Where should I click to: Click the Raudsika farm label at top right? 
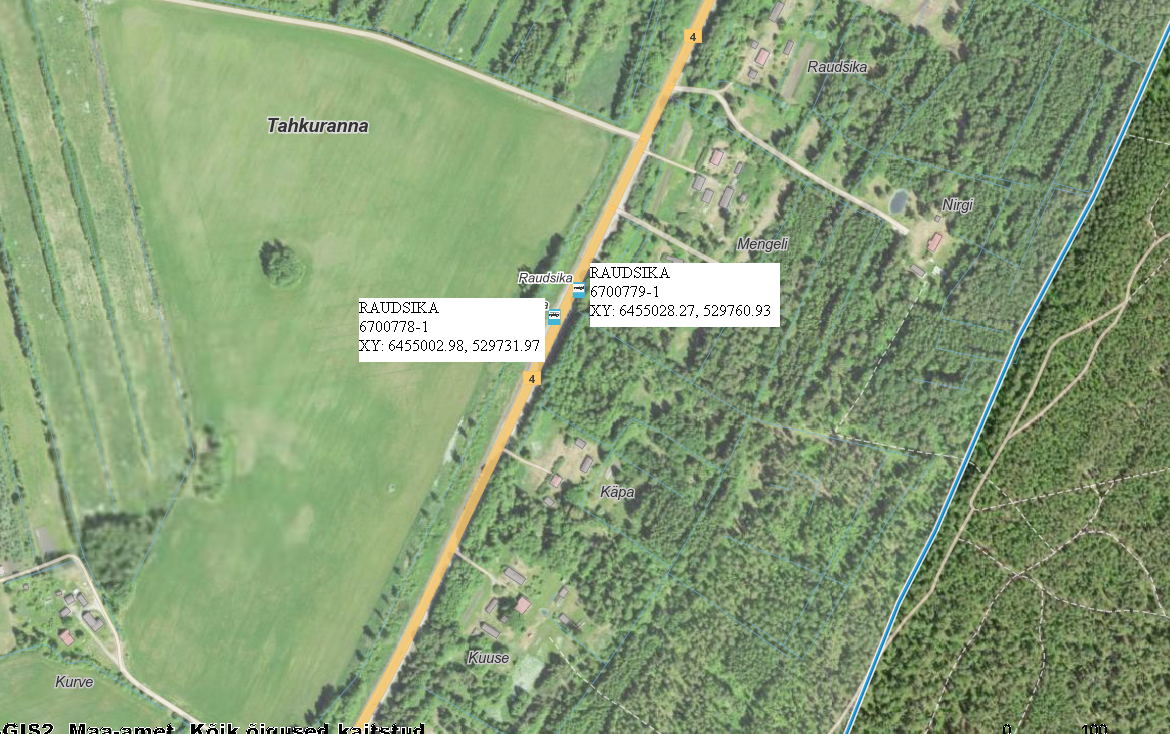[x=837, y=67]
